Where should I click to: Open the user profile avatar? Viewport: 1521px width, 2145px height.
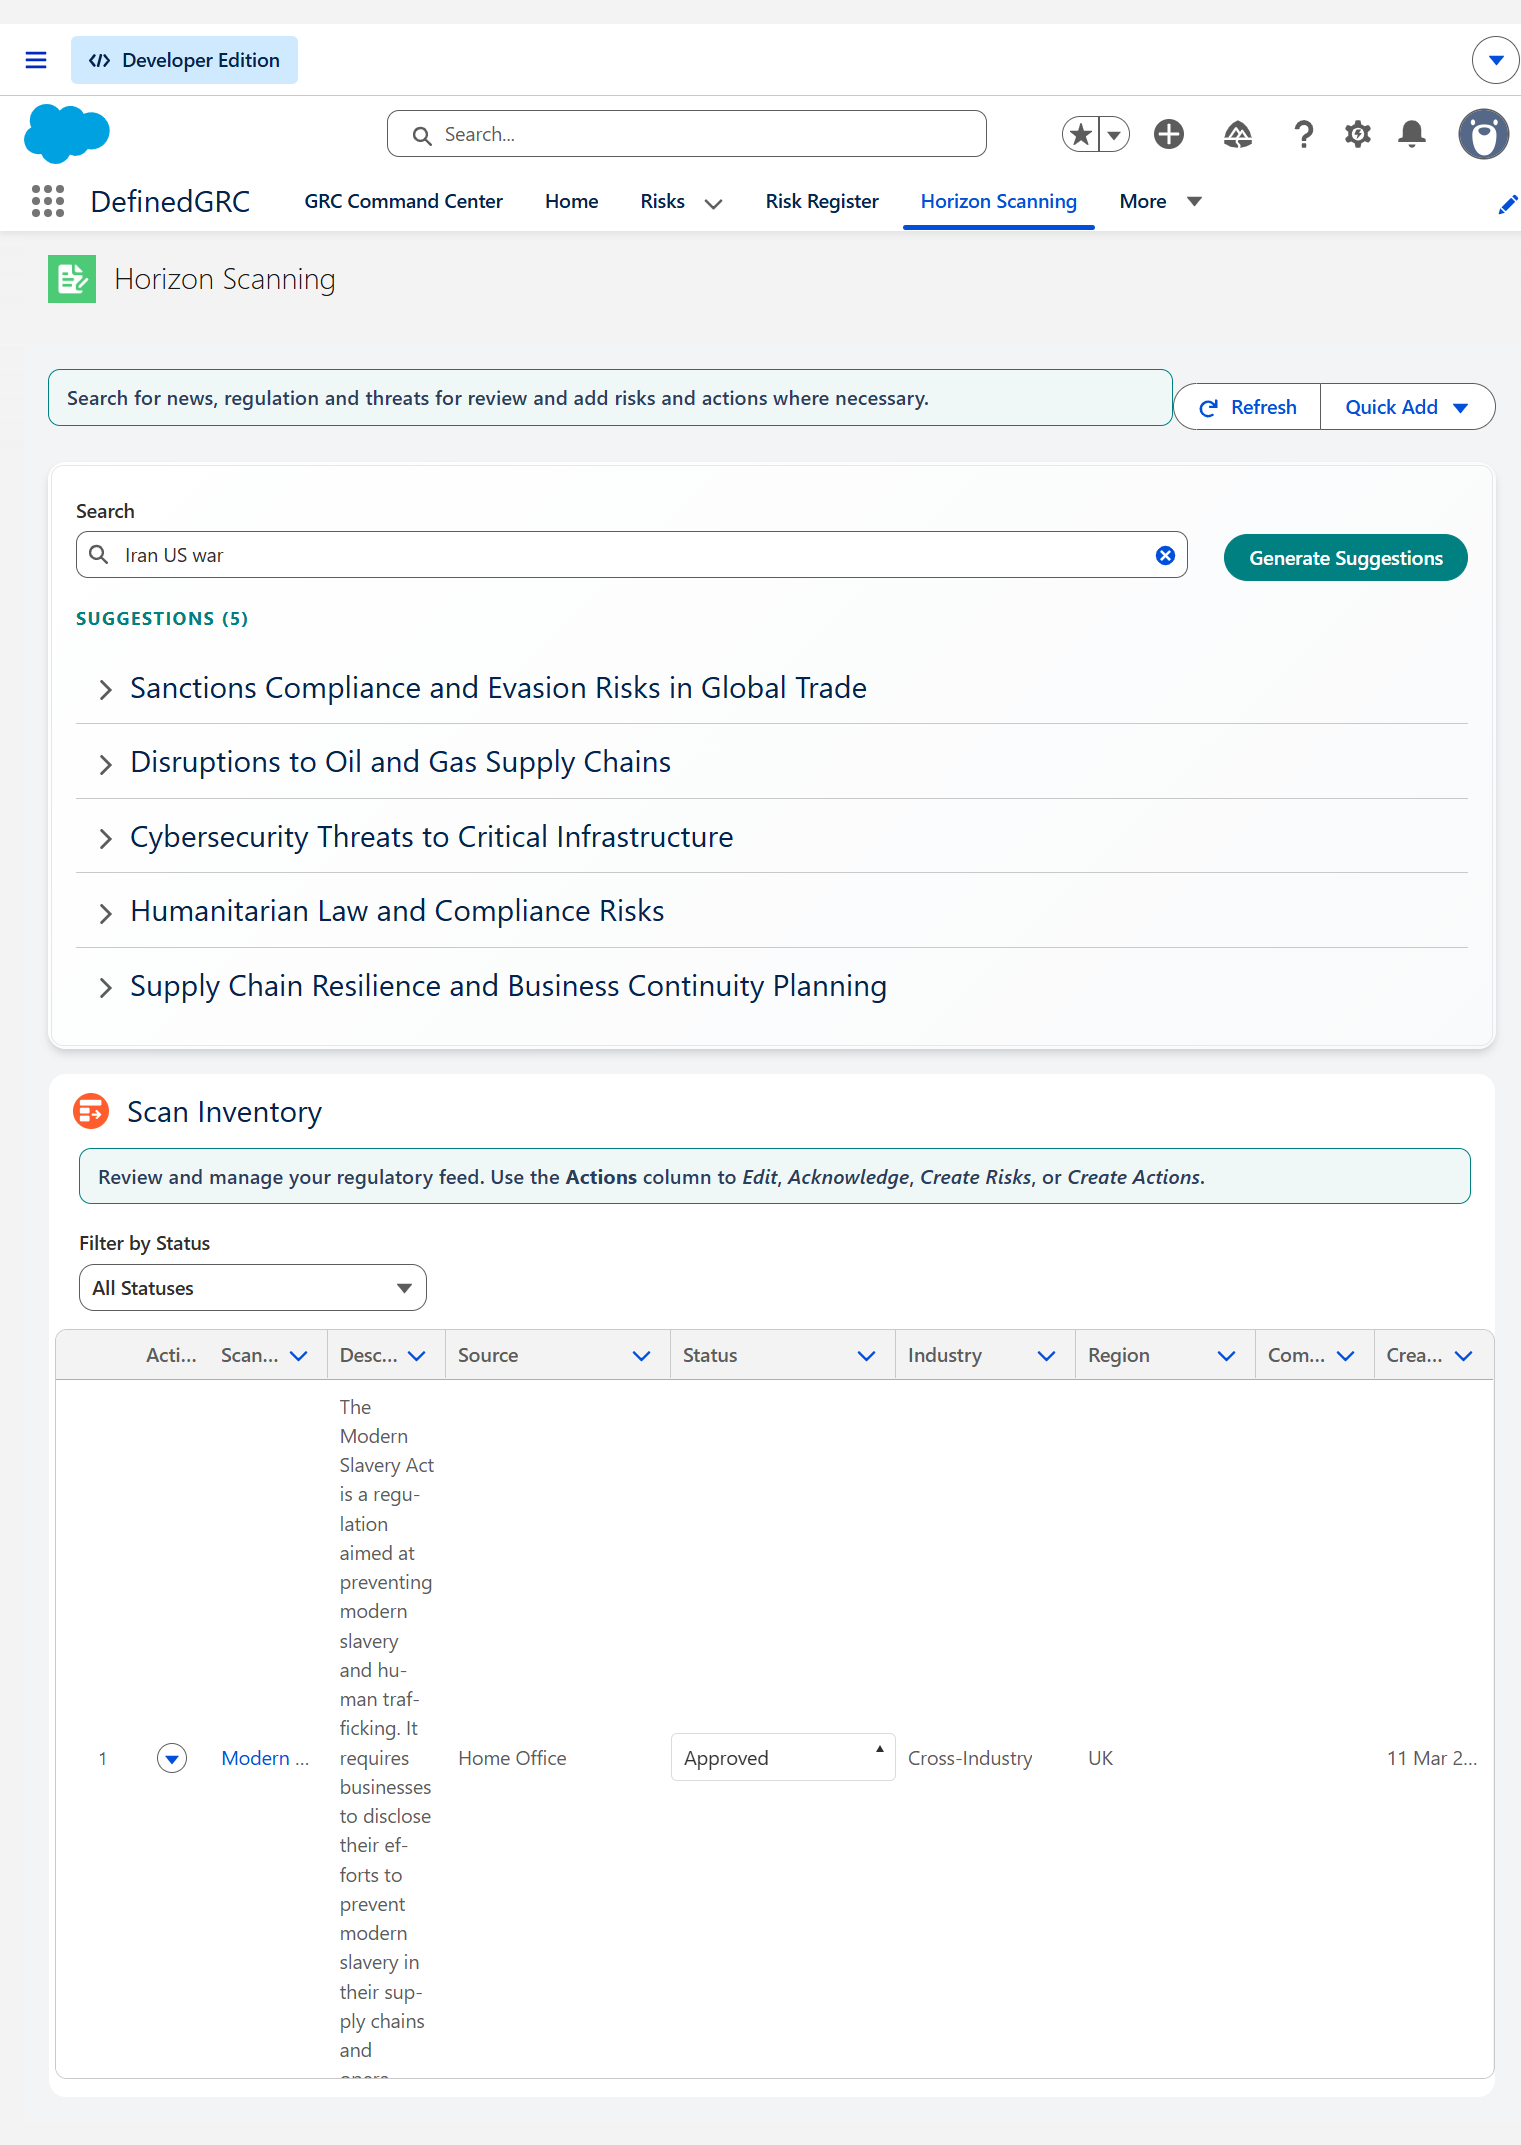click(x=1484, y=134)
